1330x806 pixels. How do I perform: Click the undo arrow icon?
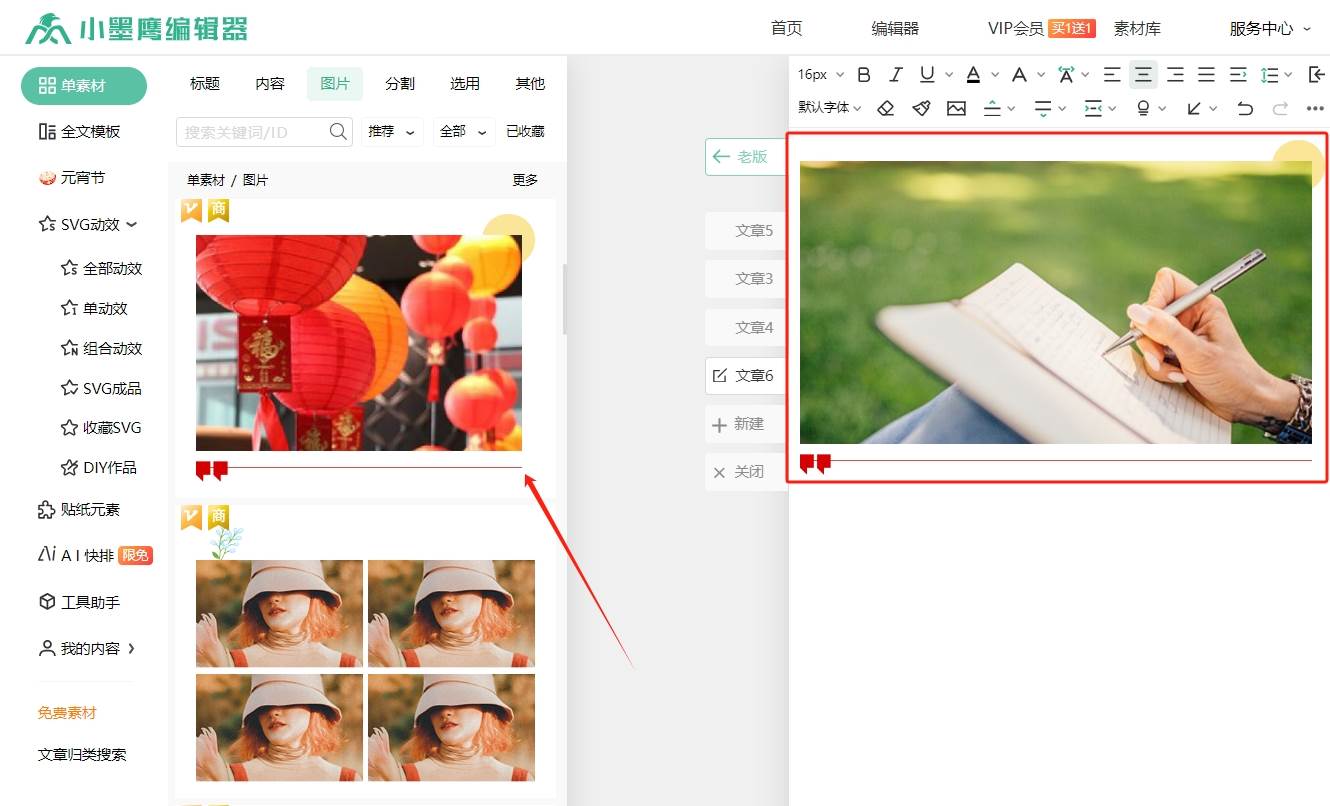1245,108
